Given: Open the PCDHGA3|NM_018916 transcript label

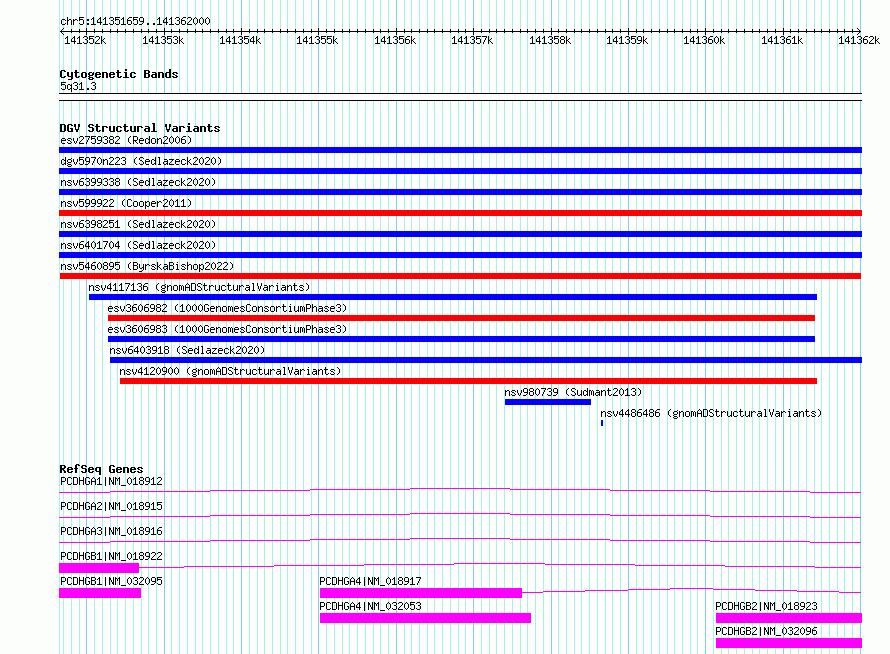Looking at the screenshot, I should (x=111, y=531).
